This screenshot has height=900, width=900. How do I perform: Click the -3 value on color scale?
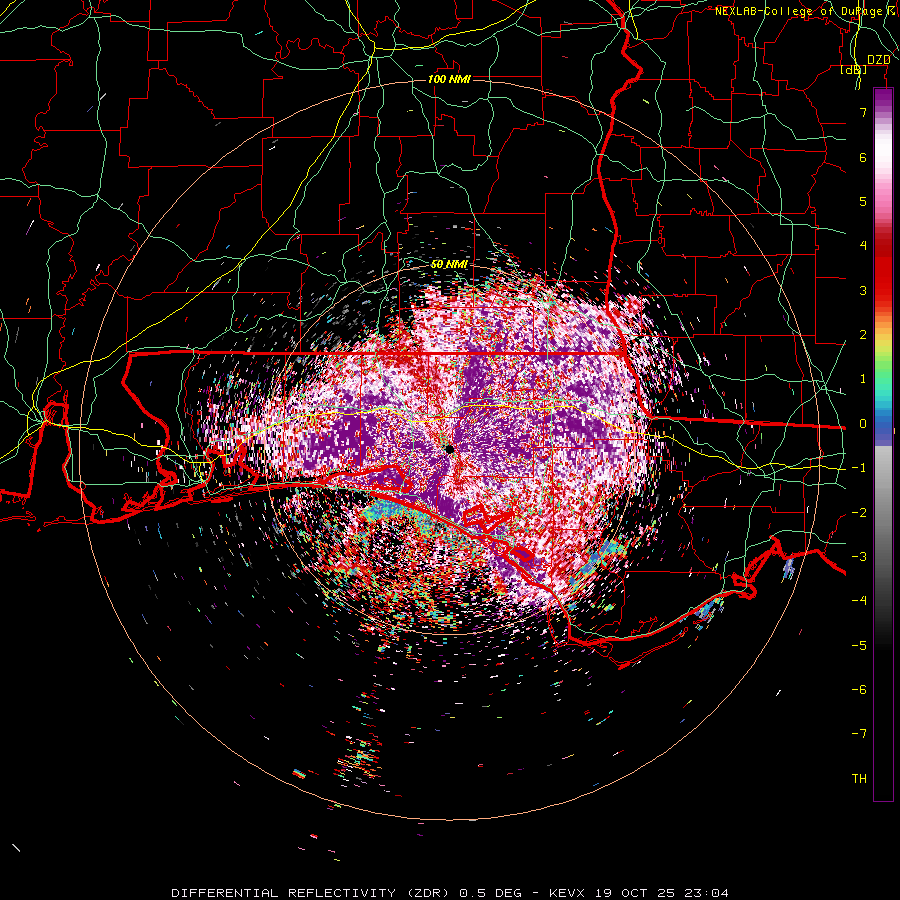point(859,557)
